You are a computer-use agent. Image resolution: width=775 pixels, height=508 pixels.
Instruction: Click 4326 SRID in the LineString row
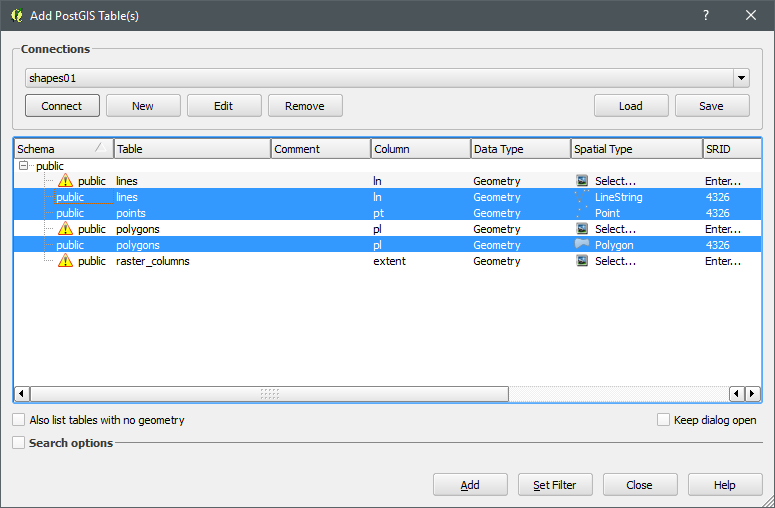(718, 197)
